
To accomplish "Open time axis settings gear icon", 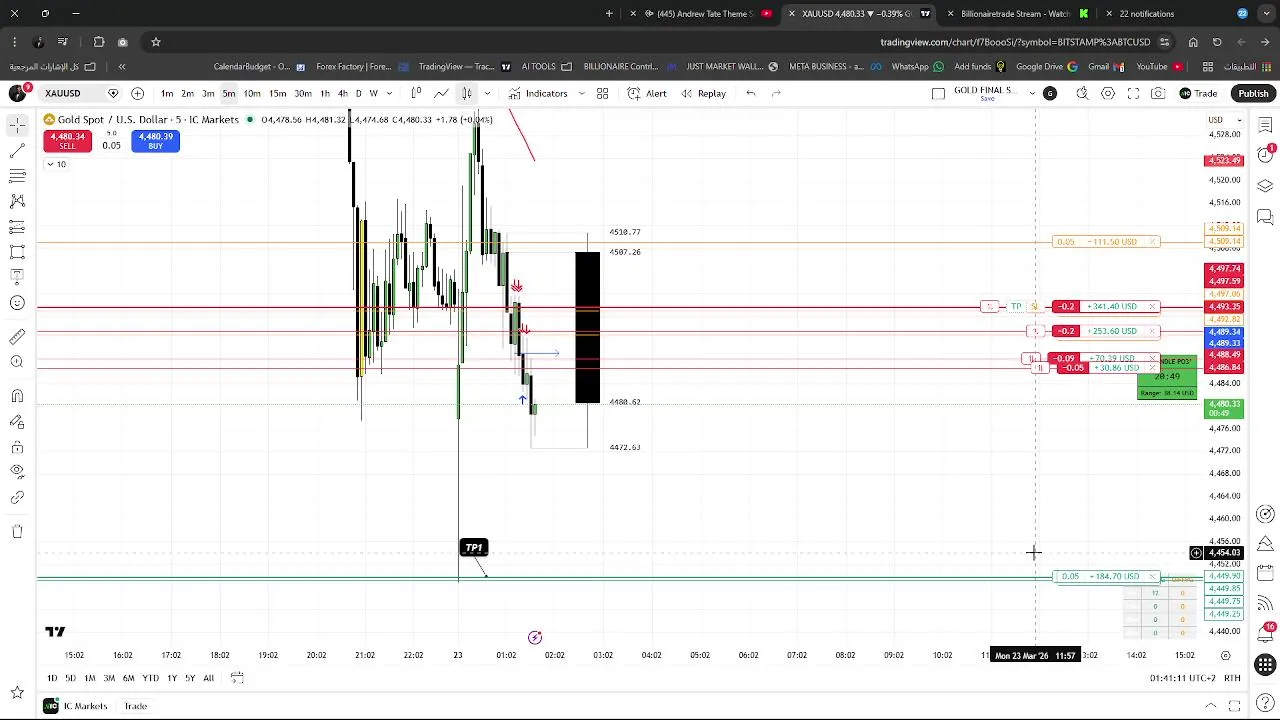I will tap(1225, 656).
